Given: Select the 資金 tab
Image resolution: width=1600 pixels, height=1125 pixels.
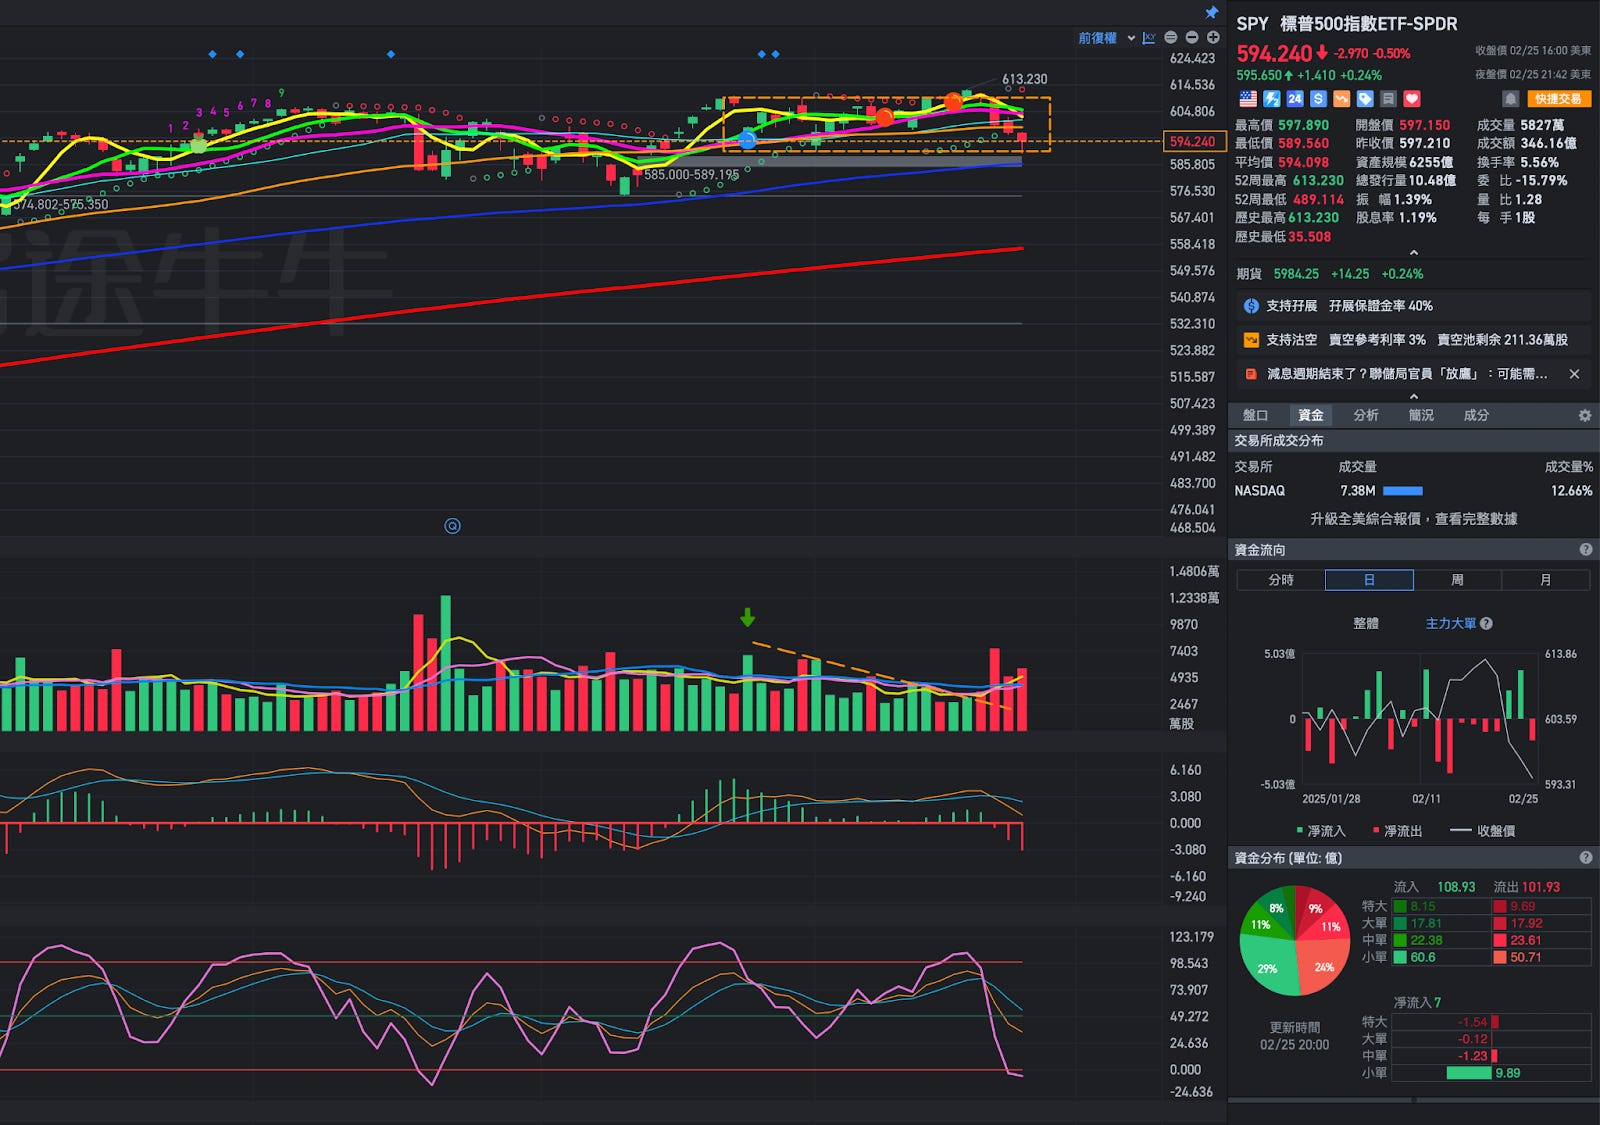Looking at the screenshot, I should click(x=1310, y=415).
